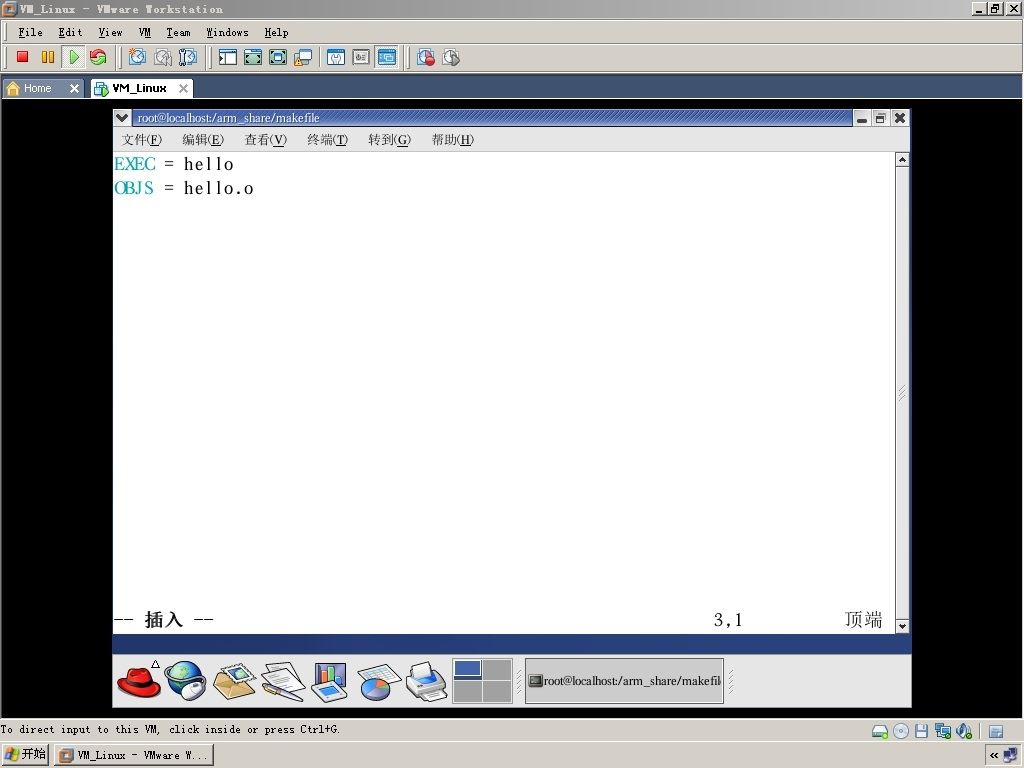The height and width of the screenshot is (768, 1024).
Task: Close the Home tab
Action: (x=74, y=88)
